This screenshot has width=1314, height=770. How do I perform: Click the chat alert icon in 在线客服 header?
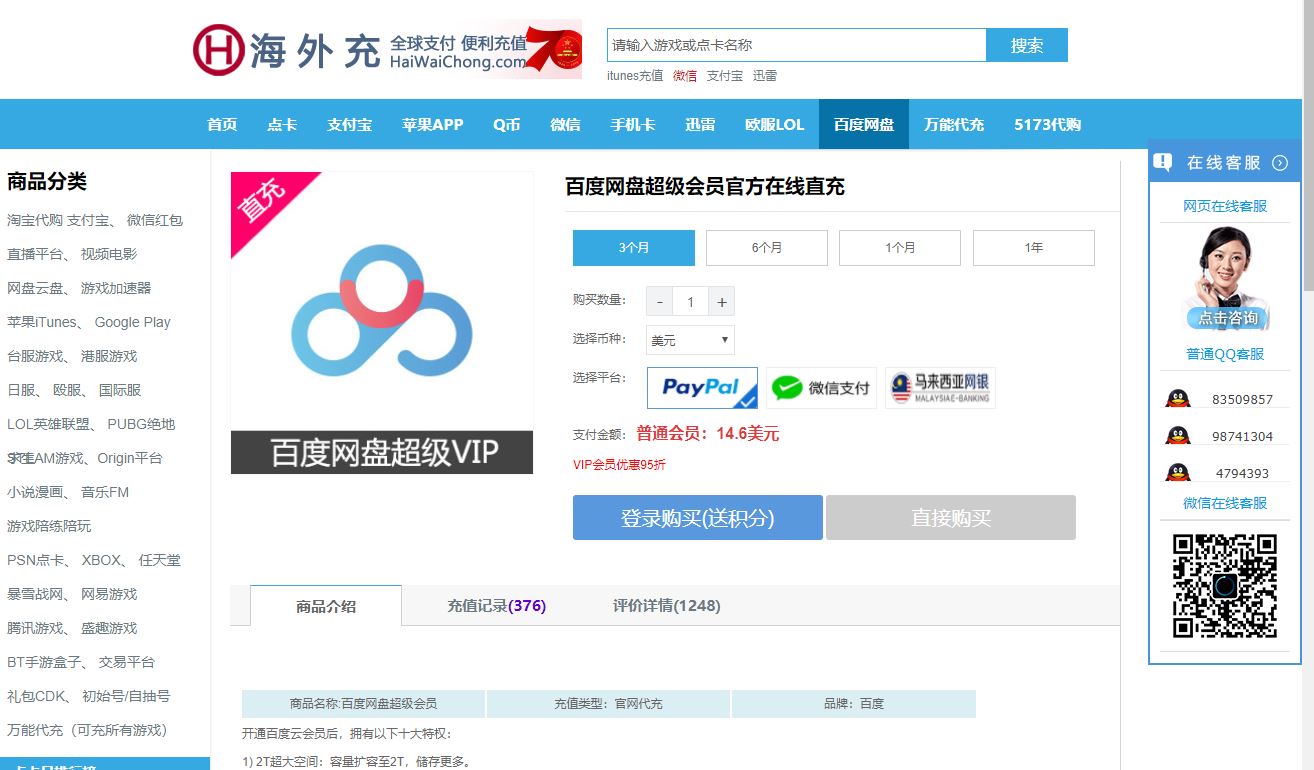[1163, 162]
